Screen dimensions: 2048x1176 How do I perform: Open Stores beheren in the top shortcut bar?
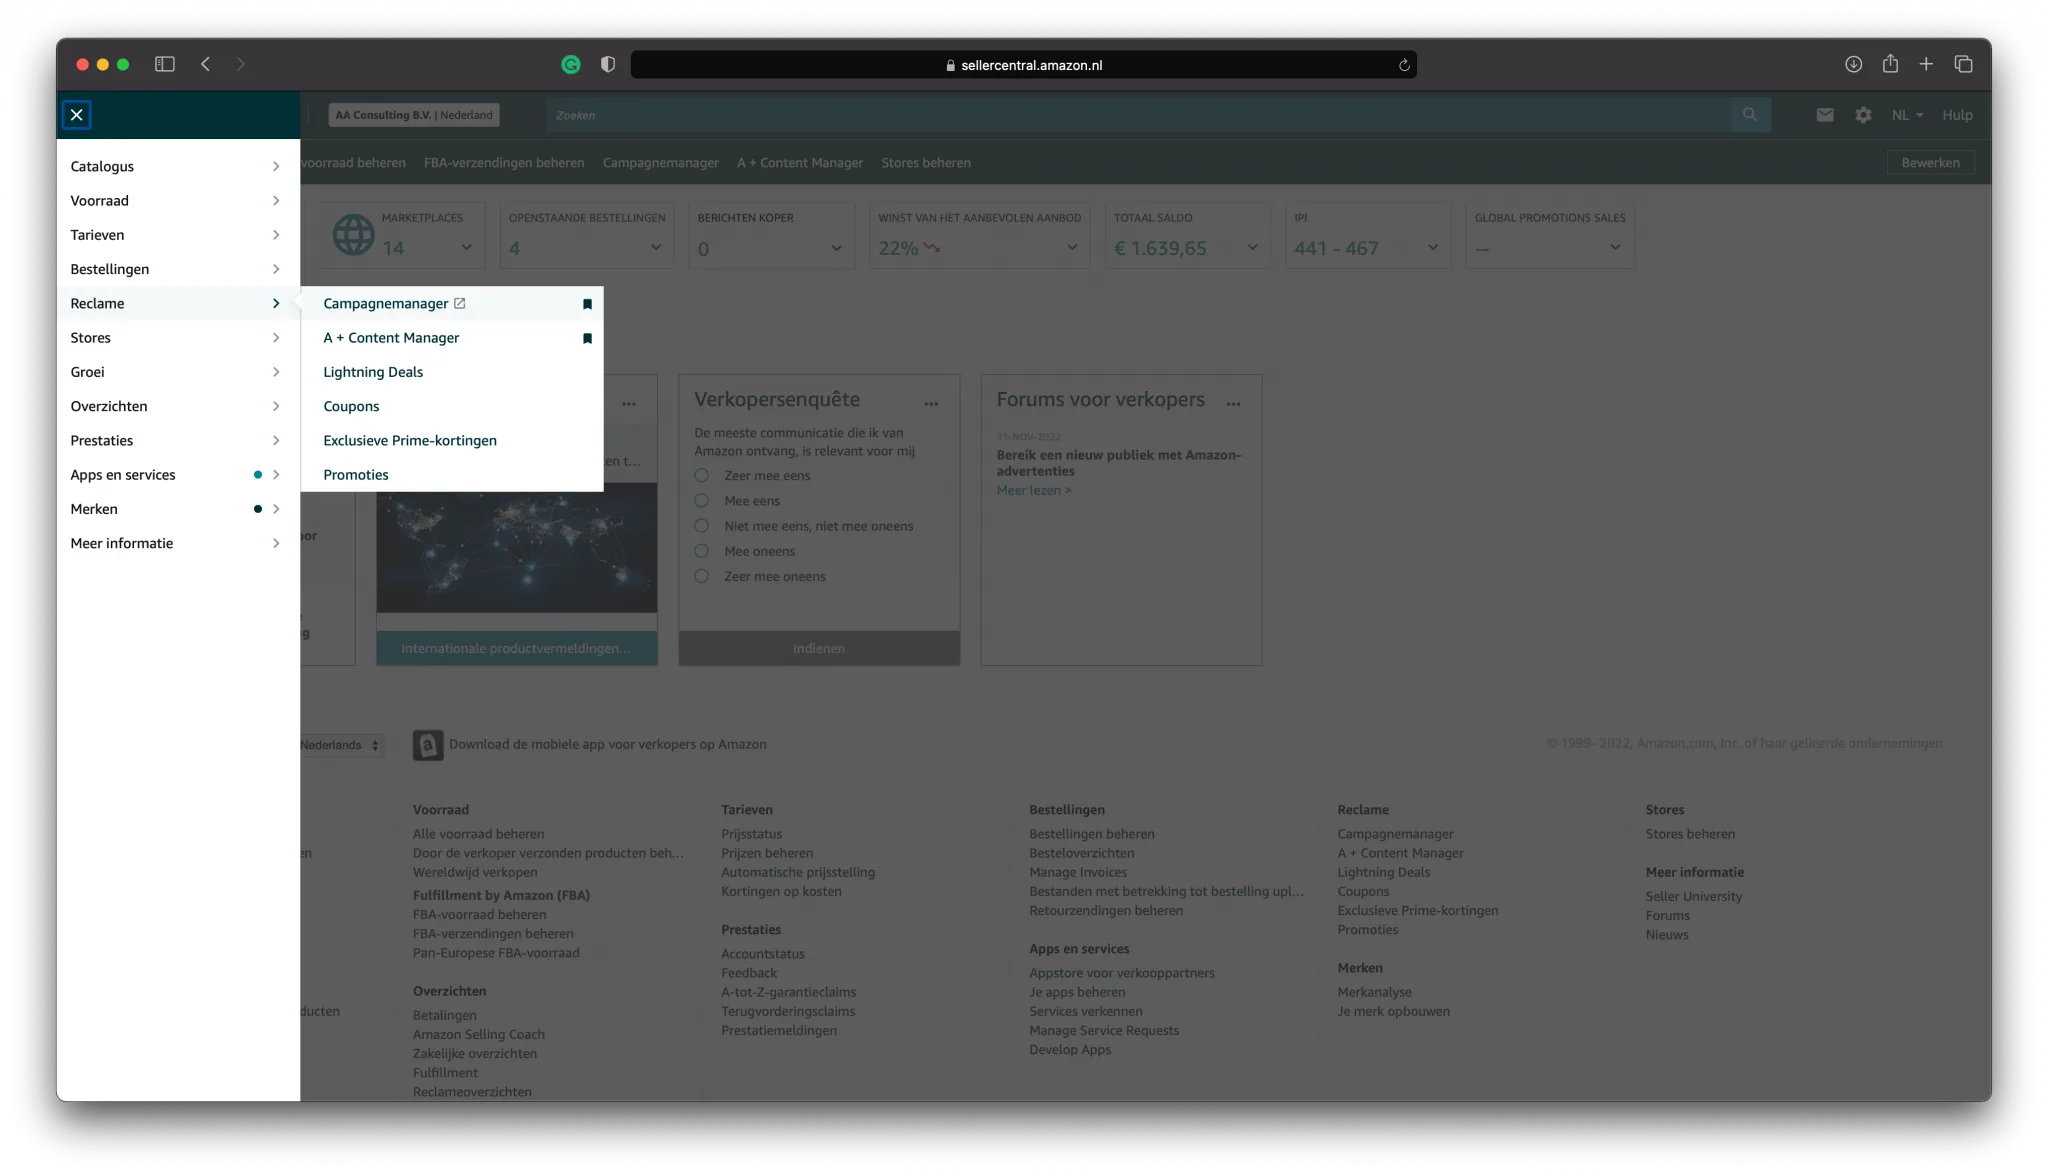926,163
